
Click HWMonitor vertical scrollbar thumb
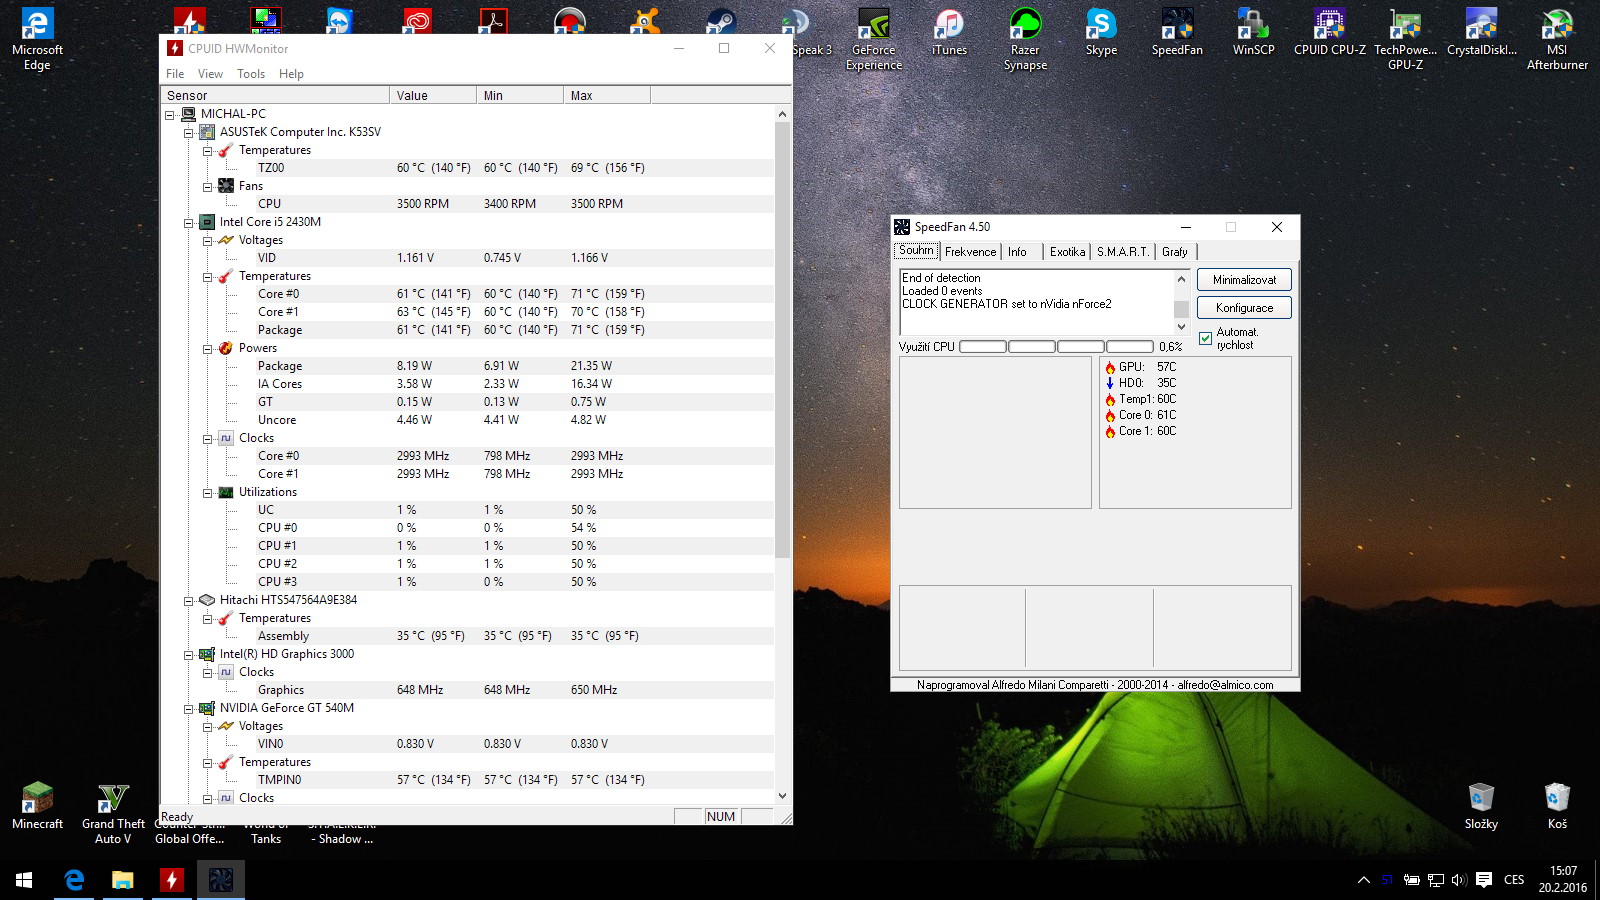(x=782, y=340)
